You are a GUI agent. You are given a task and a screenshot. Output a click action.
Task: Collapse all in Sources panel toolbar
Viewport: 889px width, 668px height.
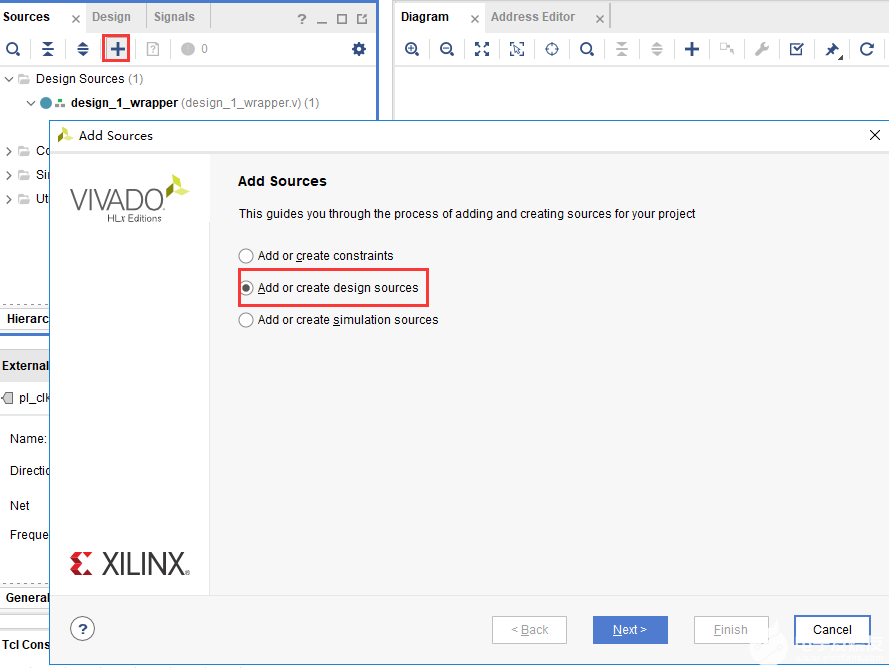click(x=48, y=49)
